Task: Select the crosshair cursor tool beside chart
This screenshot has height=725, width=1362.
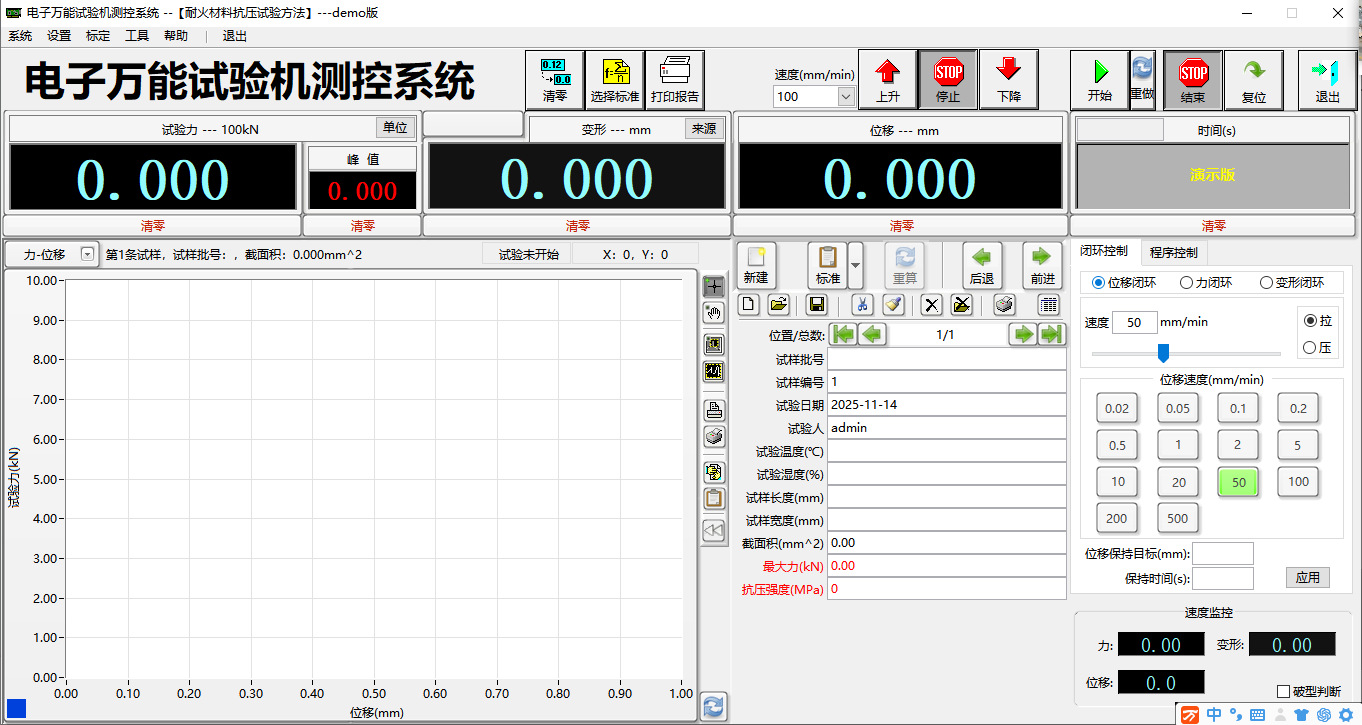Action: [714, 286]
